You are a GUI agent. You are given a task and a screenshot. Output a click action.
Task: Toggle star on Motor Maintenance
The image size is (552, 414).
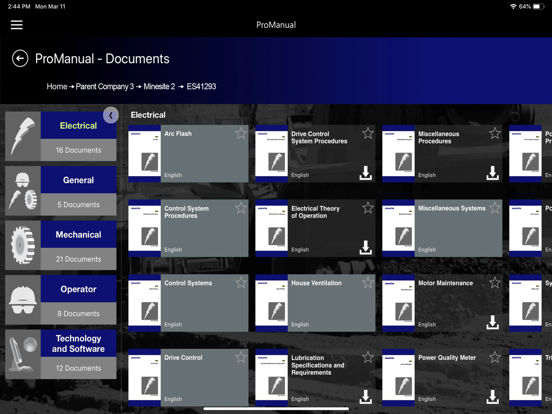coord(495,283)
